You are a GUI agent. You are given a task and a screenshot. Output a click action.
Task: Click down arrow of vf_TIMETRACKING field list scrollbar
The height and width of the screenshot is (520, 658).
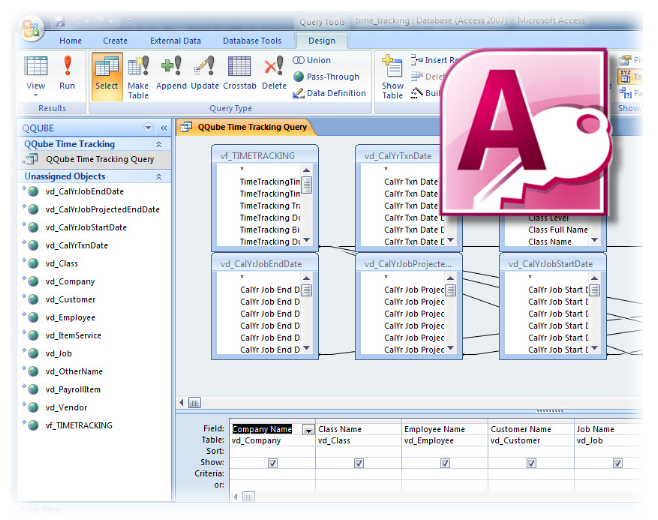[307, 240]
